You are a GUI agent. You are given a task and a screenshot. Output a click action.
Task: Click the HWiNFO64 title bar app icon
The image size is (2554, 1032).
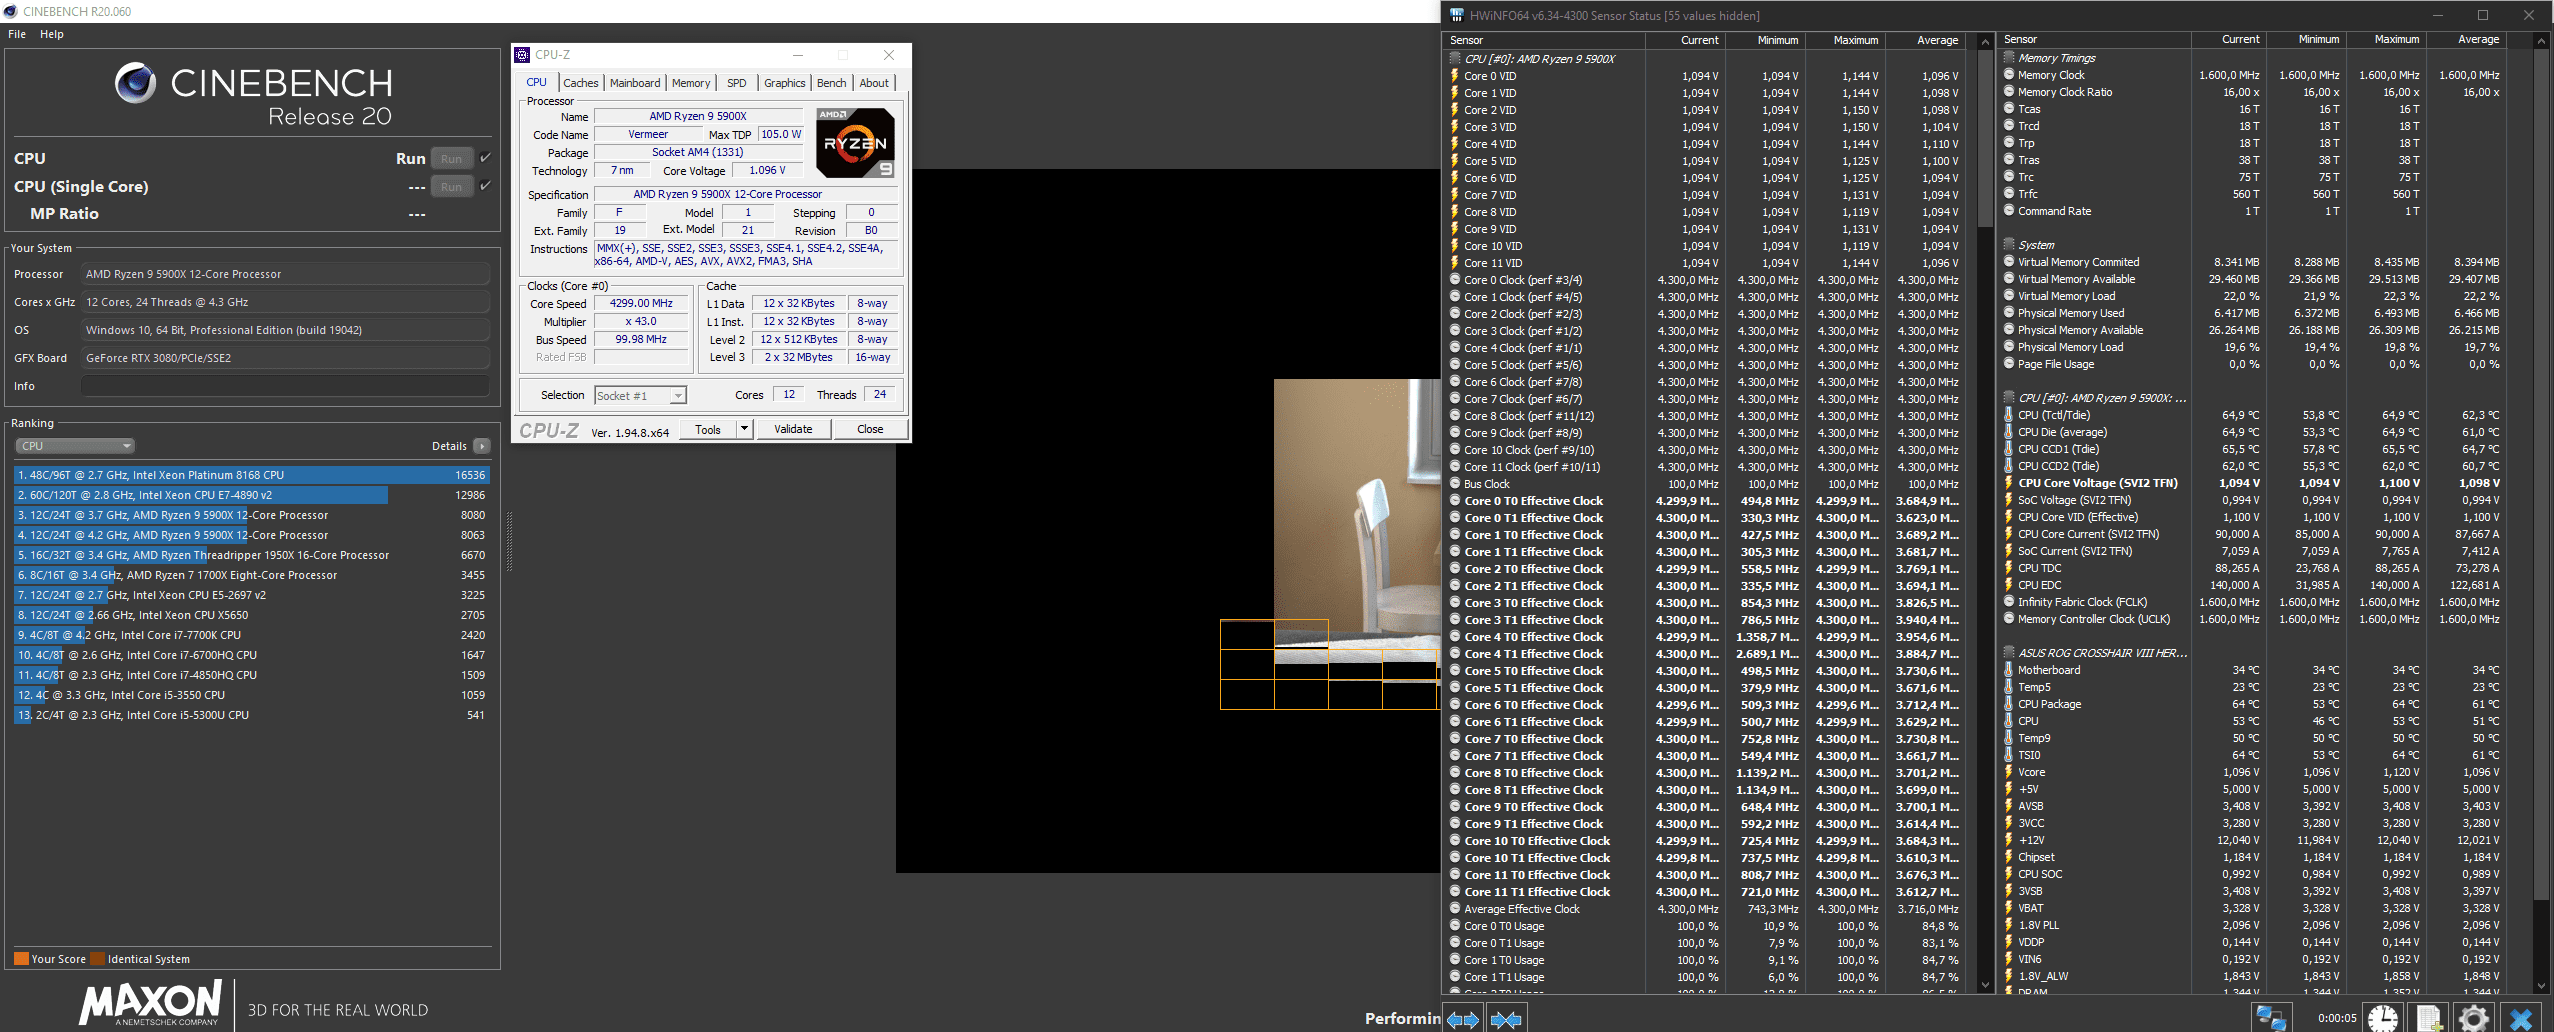tap(1457, 15)
